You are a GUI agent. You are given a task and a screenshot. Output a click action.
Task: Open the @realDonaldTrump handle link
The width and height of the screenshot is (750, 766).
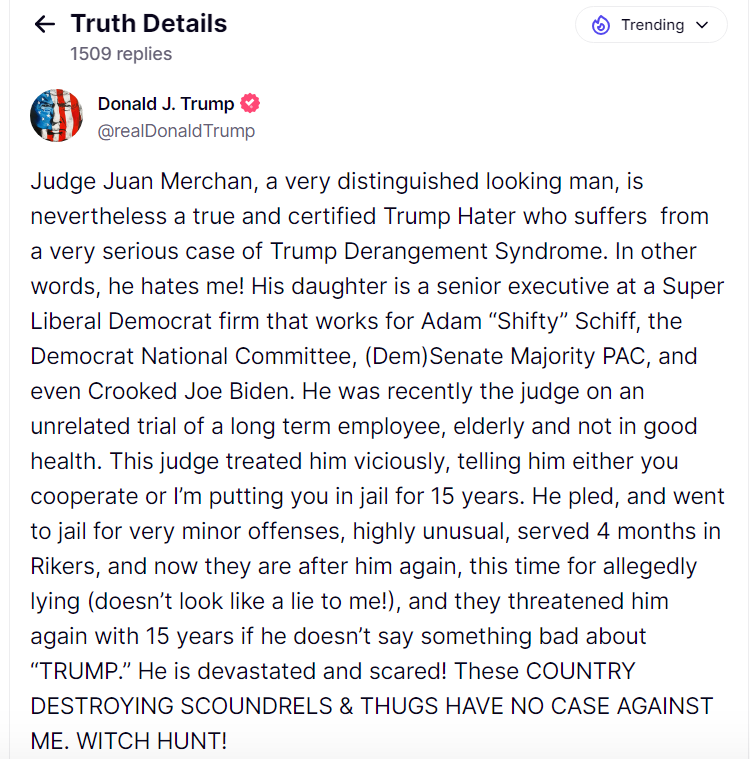click(x=176, y=131)
